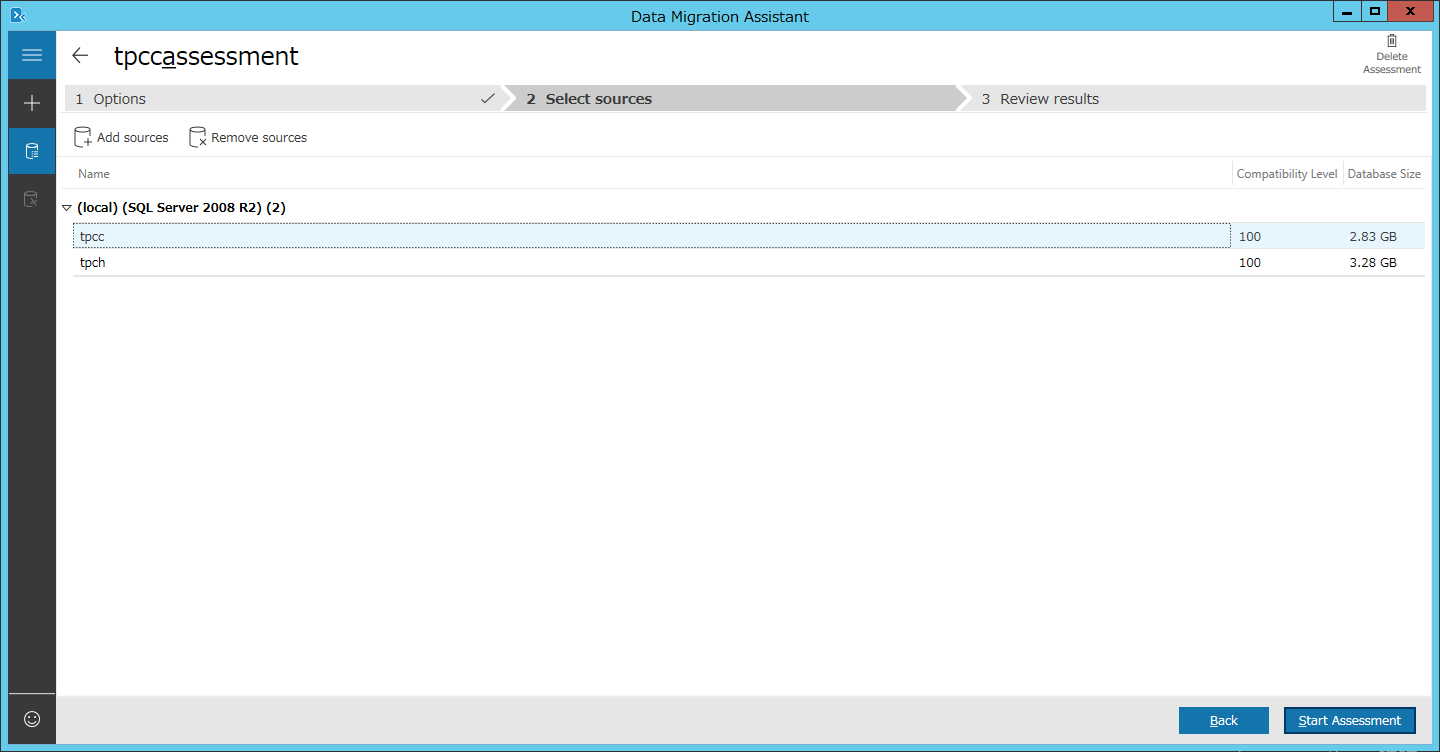This screenshot has height=752, width=1440.
Task: Select step 2 Select sources
Action: (x=730, y=99)
